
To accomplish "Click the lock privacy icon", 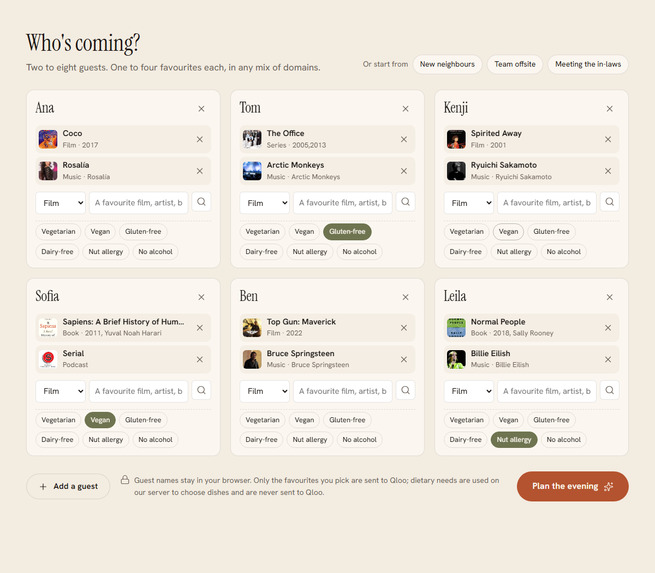I will 125,480.
